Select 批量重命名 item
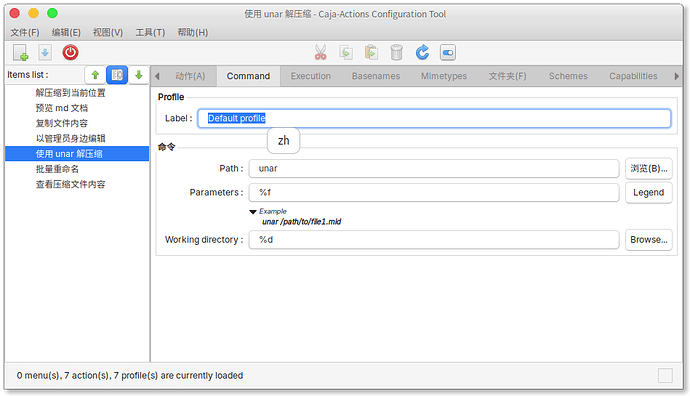The height and width of the screenshot is (396, 690). pyautogui.click(x=77, y=169)
